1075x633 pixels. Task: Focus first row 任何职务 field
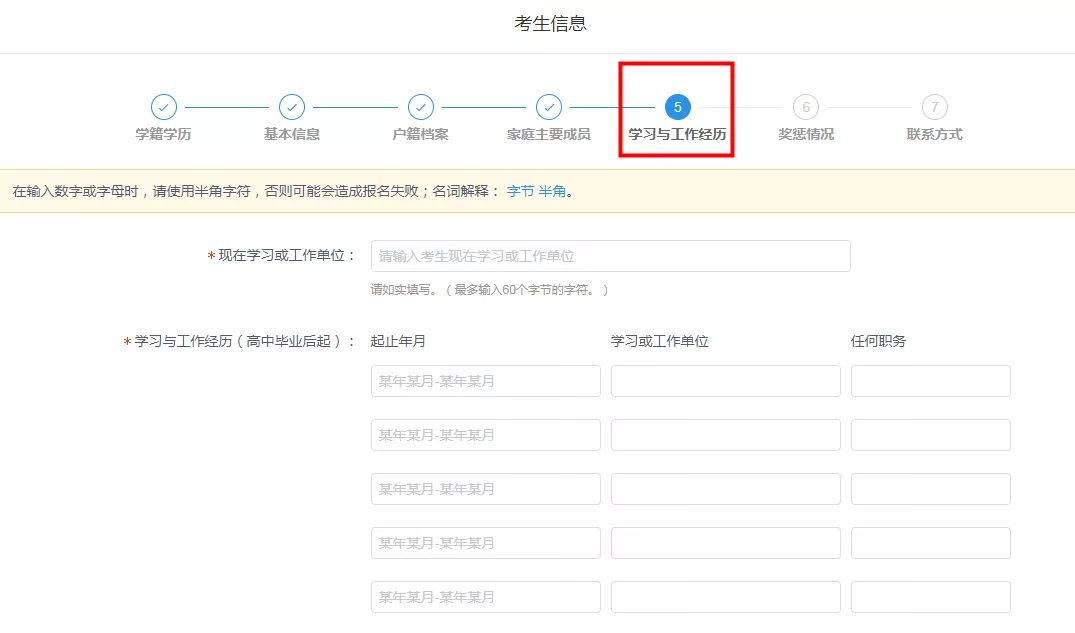(x=930, y=381)
